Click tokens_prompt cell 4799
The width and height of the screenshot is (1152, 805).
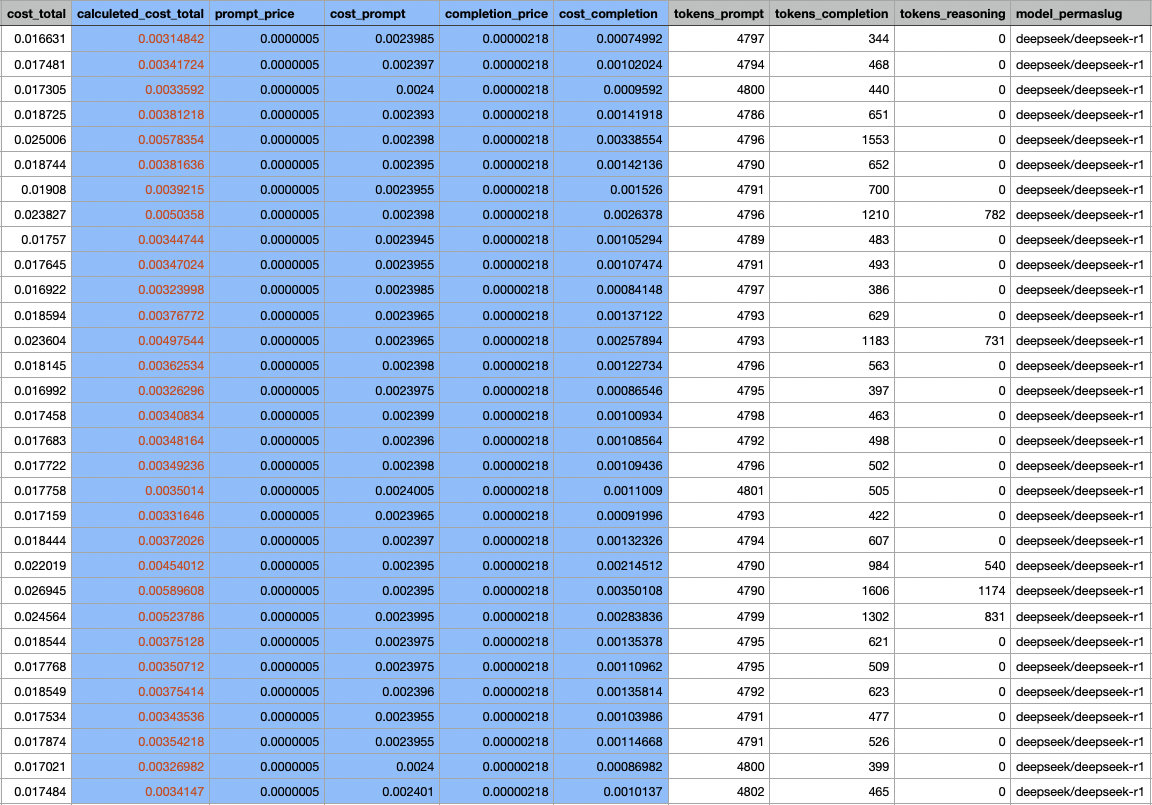[x=719, y=616]
